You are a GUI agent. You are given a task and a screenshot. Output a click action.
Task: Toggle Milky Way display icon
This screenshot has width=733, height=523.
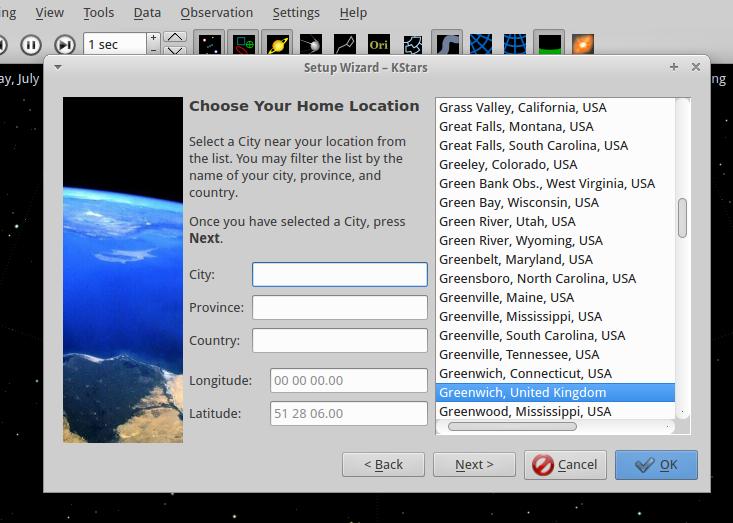click(x=447, y=44)
